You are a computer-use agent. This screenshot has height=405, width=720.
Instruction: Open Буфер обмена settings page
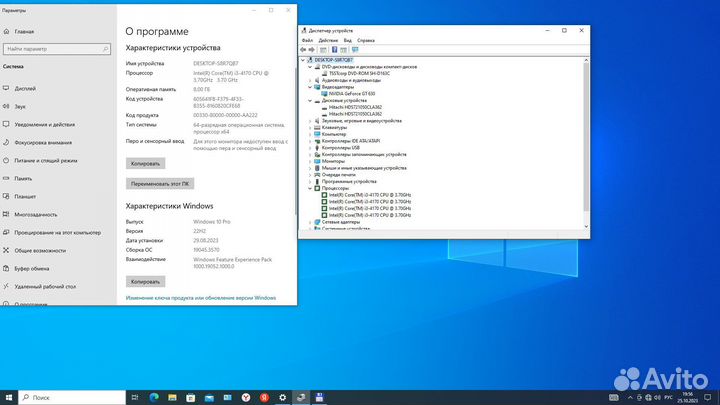31,269
